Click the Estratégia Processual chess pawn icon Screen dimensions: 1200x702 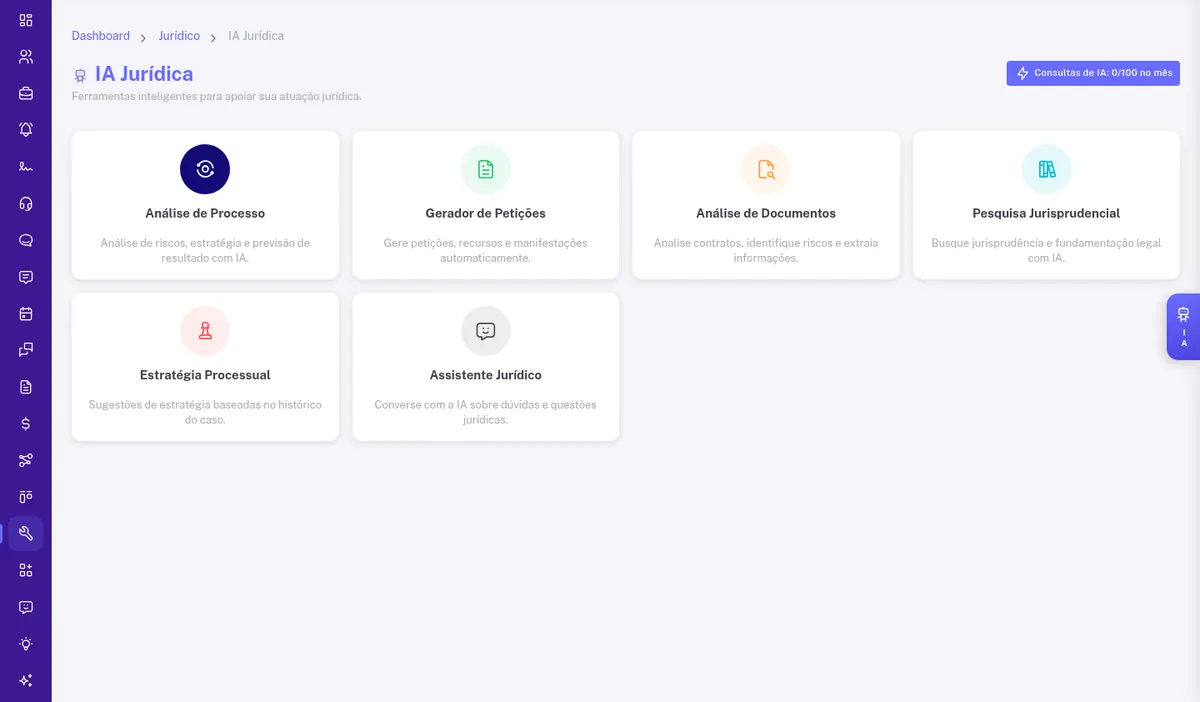(205, 331)
